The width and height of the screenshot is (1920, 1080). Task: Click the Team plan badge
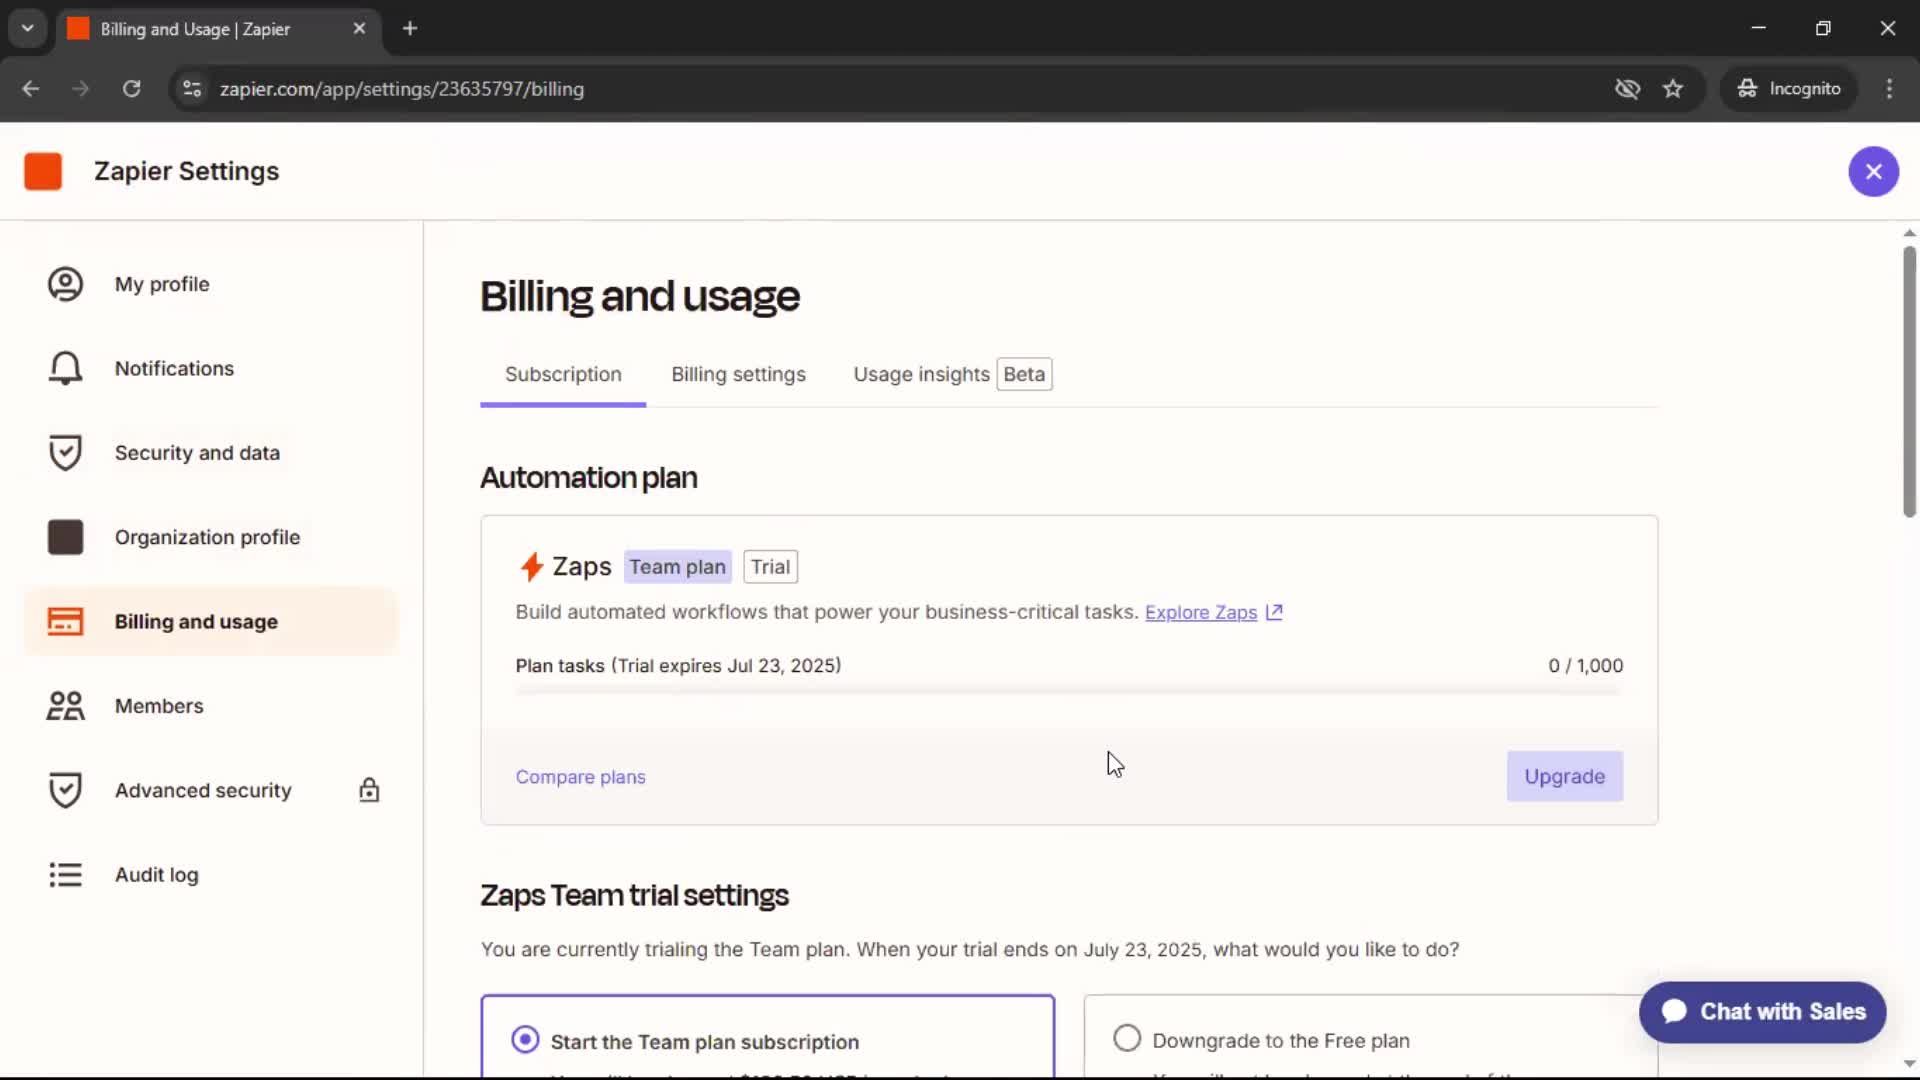[677, 567]
